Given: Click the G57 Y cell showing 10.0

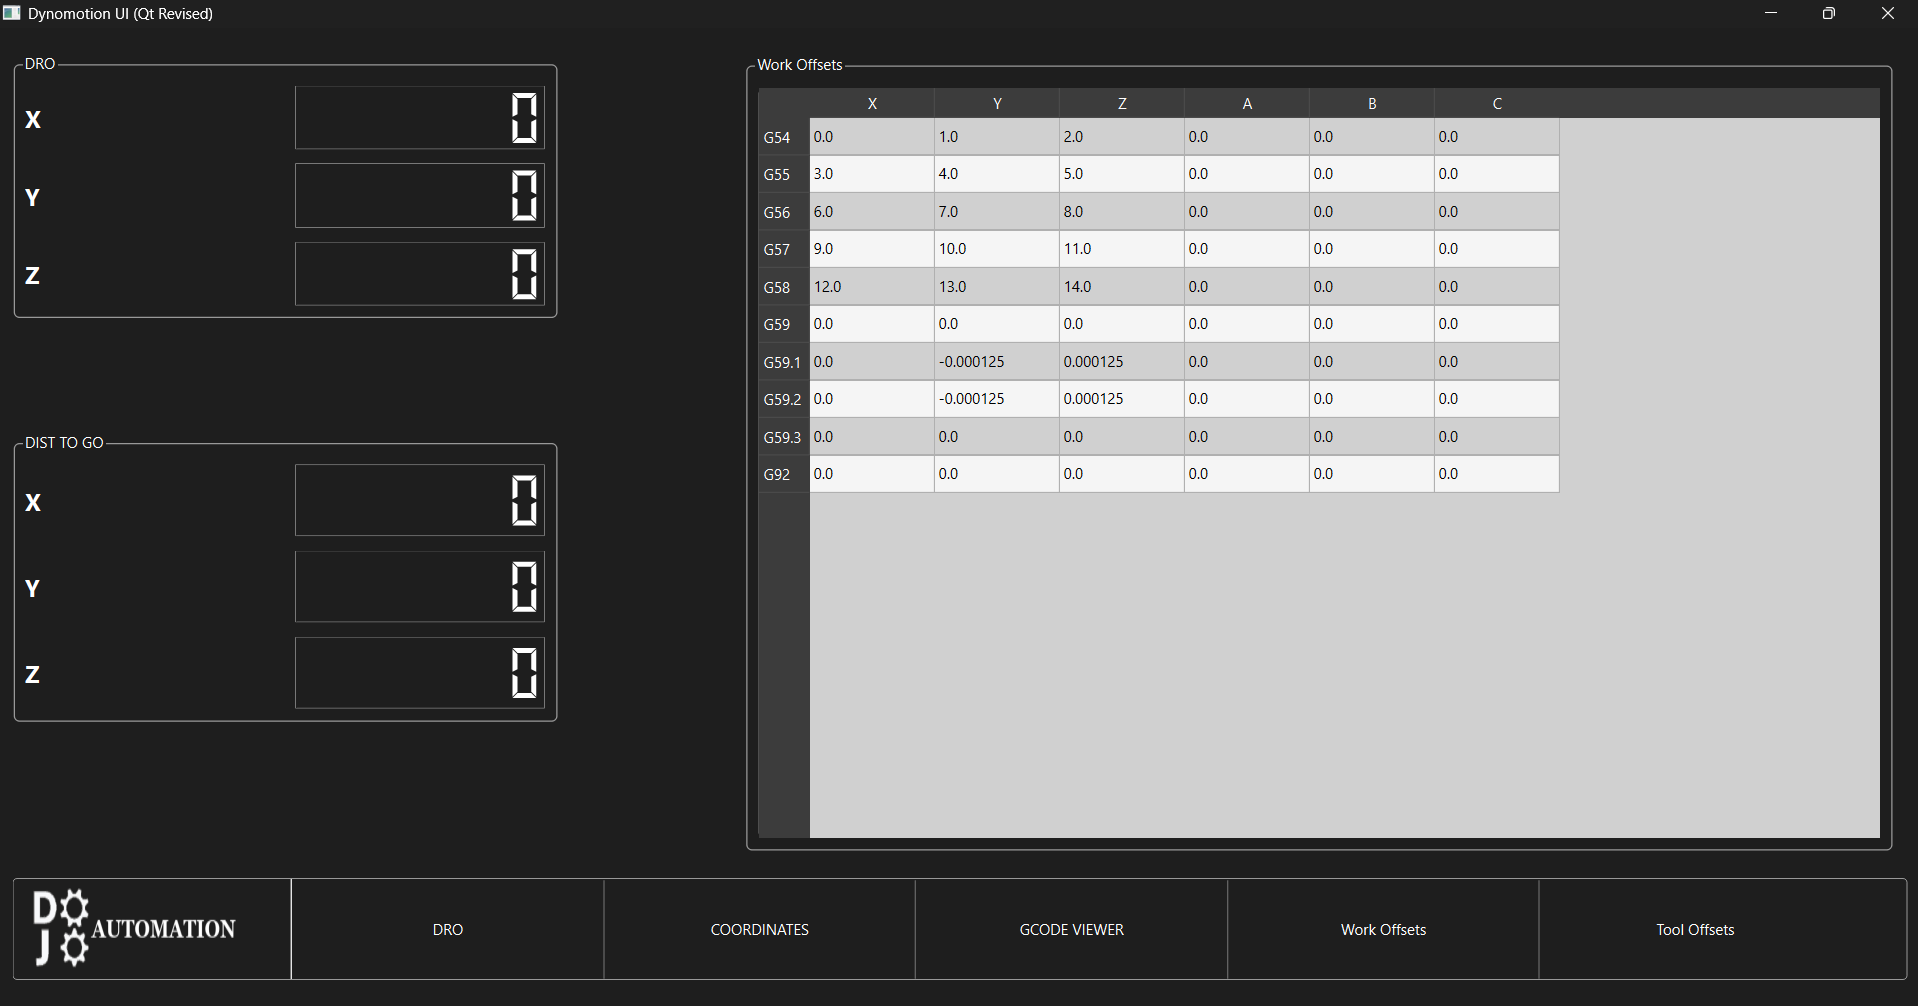Looking at the screenshot, I should [996, 249].
